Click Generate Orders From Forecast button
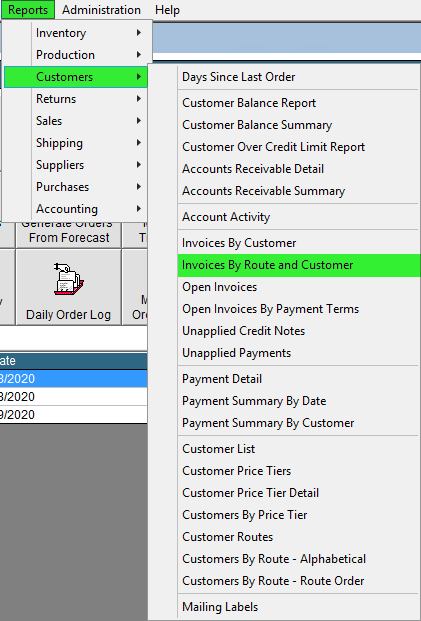The image size is (421, 621). coord(69,234)
